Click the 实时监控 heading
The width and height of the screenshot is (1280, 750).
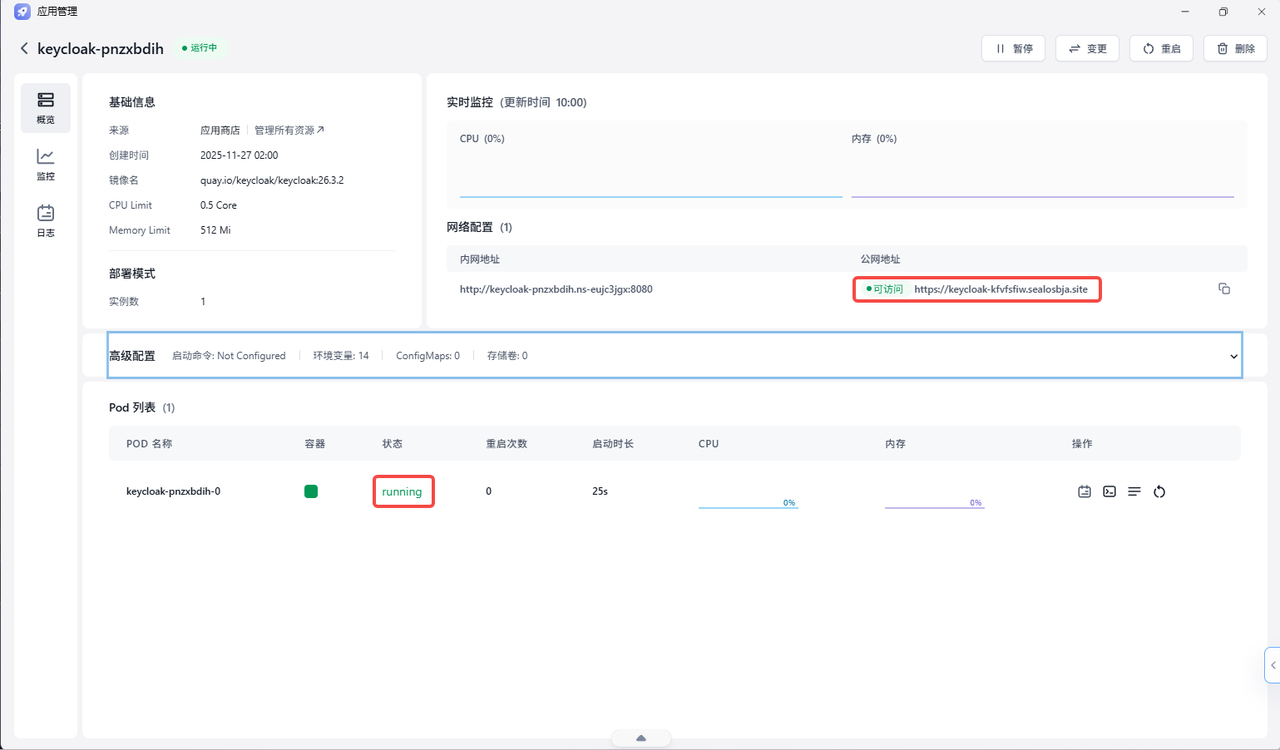(470, 102)
